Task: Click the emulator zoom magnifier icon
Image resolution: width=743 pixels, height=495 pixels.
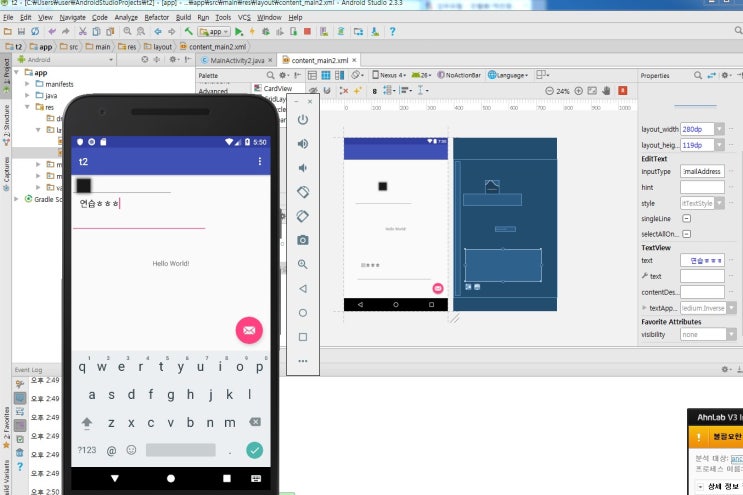Action: [x=303, y=264]
